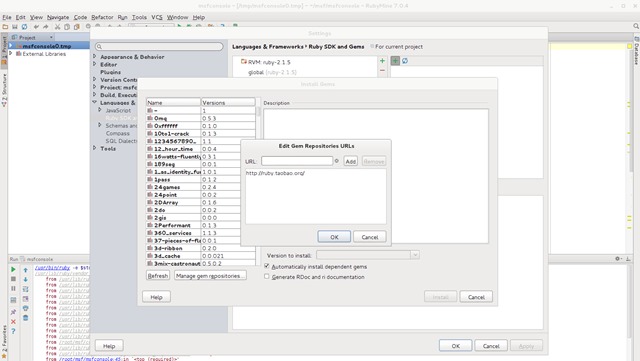This screenshot has height=361, width=640.
Task: Click the Clear All trash icon in Run panel
Action: click(x=25, y=318)
